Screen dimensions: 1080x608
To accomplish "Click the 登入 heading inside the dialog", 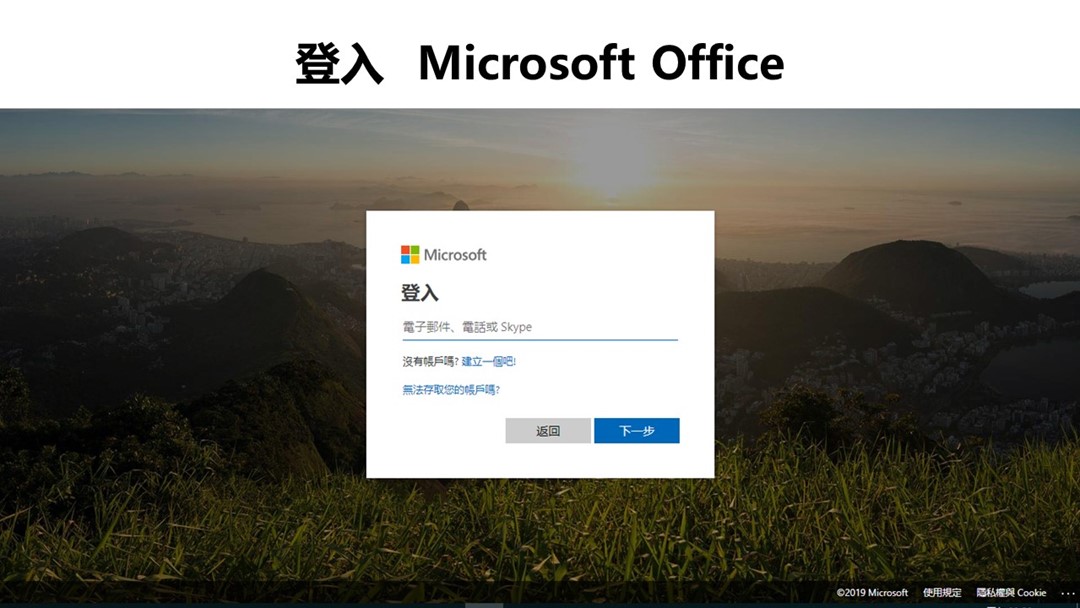I will 419,293.
